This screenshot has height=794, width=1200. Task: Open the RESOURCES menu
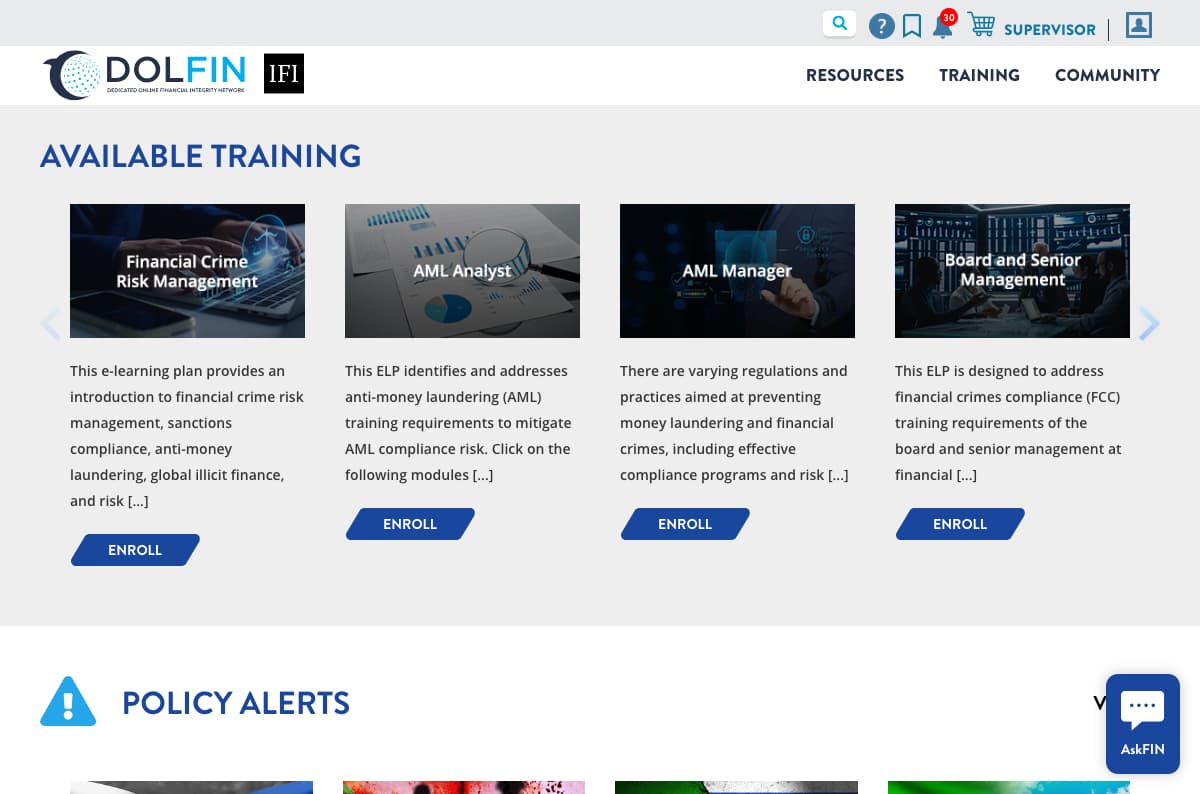(x=855, y=75)
